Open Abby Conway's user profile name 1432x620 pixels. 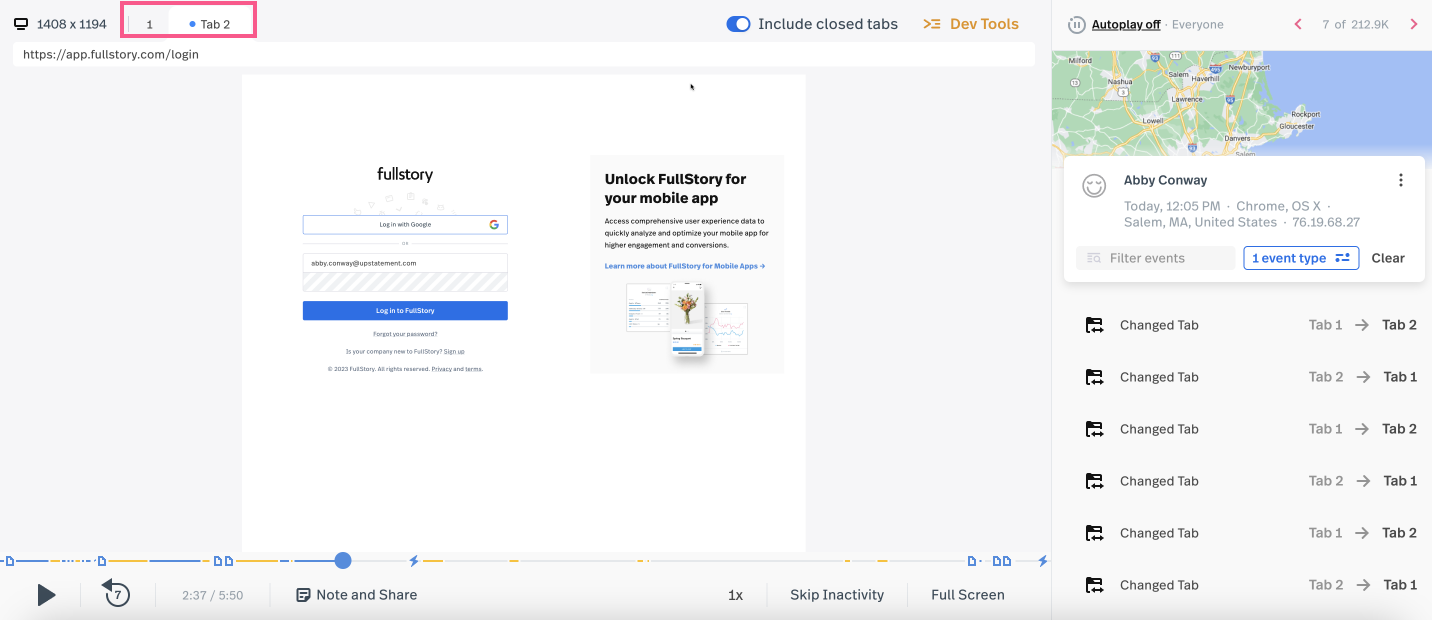(1165, 180)
